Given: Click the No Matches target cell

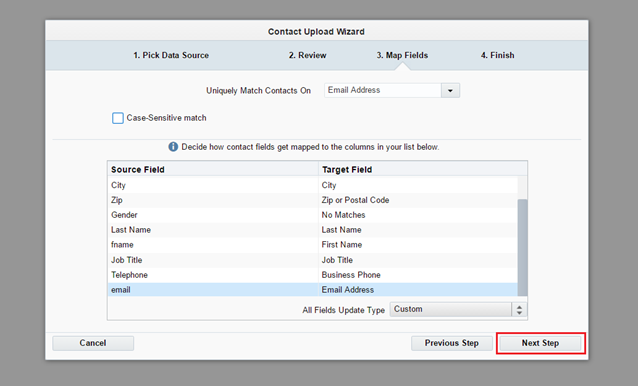Looking at the screenshot, I should tap(418, 215).
